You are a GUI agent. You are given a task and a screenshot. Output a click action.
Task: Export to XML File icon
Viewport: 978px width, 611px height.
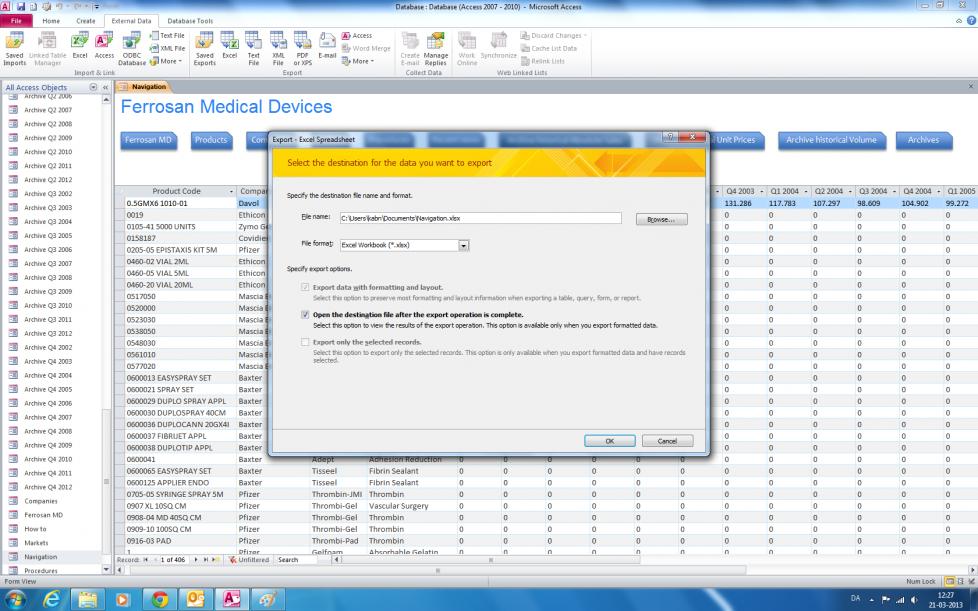point(278,49)
